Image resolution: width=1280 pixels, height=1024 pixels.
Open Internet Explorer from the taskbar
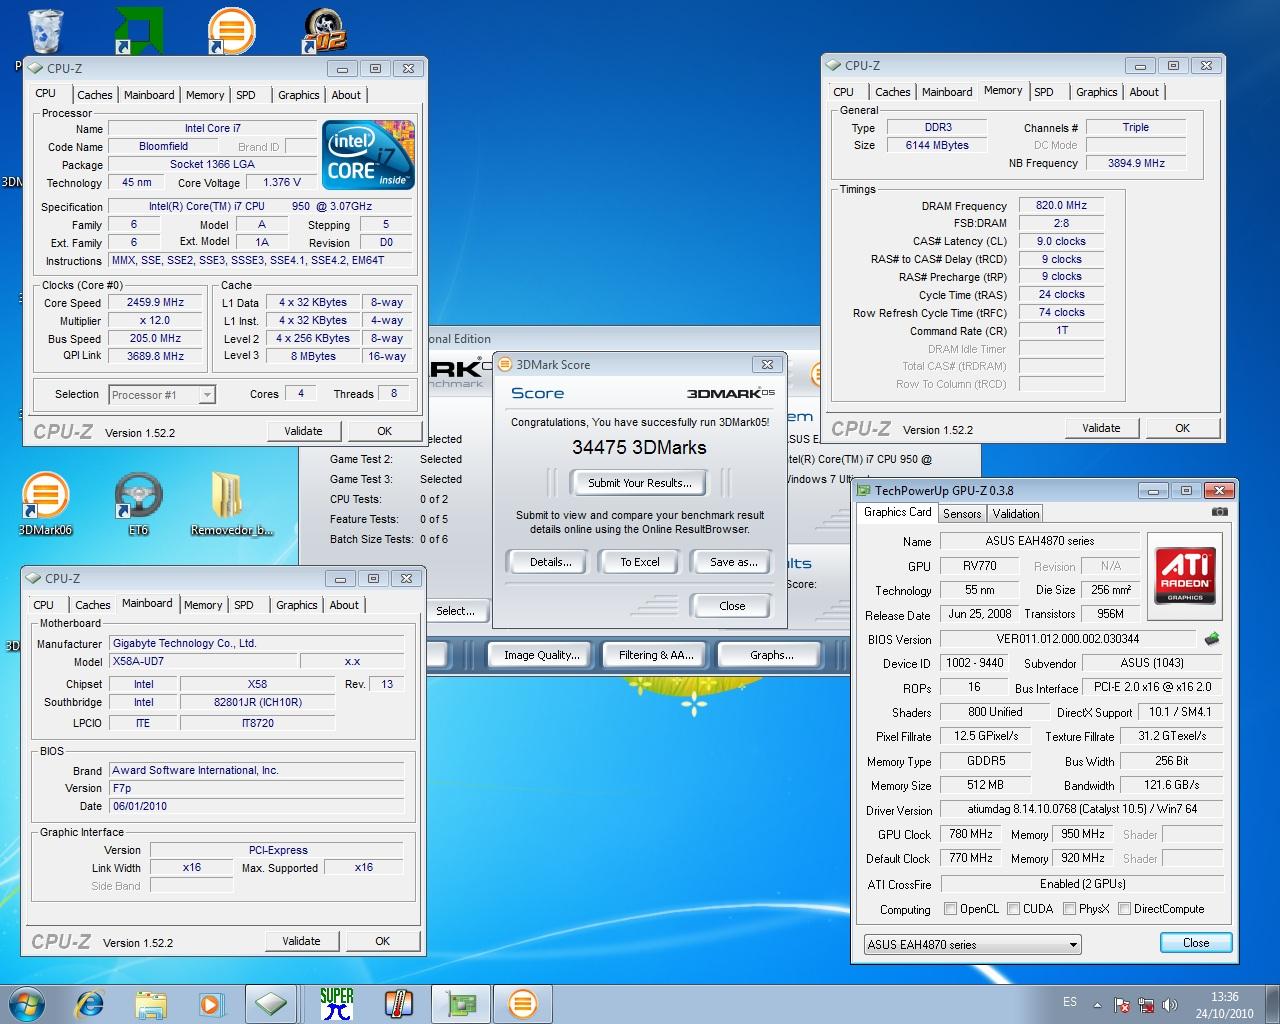click(x=90, y=1003)
